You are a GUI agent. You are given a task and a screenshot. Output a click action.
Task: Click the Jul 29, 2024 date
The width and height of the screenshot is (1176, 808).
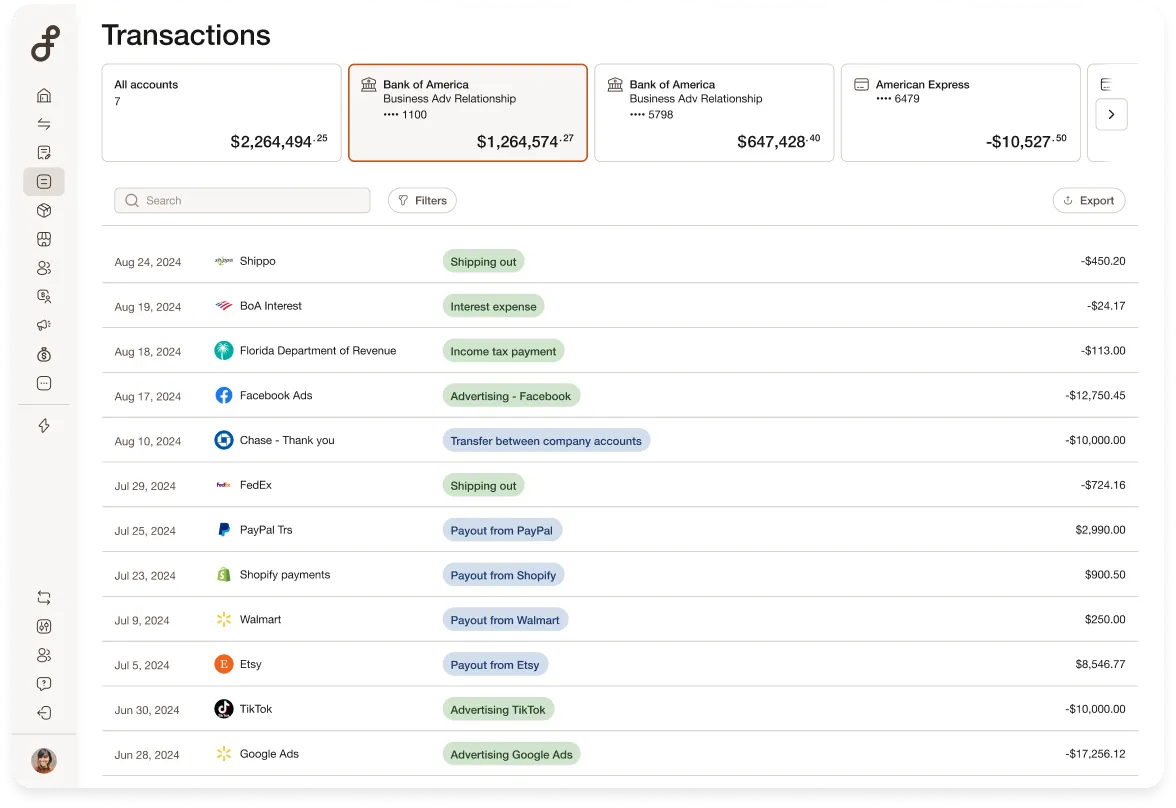click(x=145, y=486)
